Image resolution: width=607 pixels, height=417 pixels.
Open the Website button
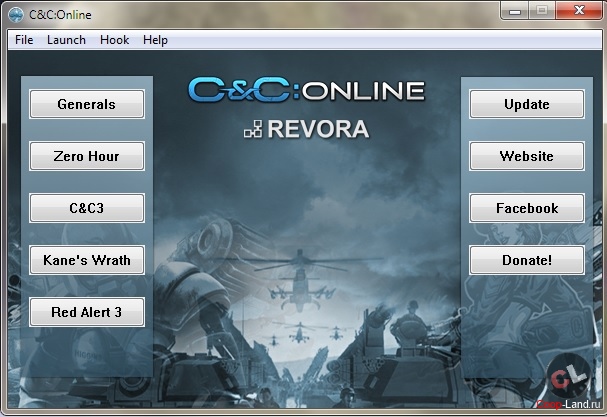527,156
